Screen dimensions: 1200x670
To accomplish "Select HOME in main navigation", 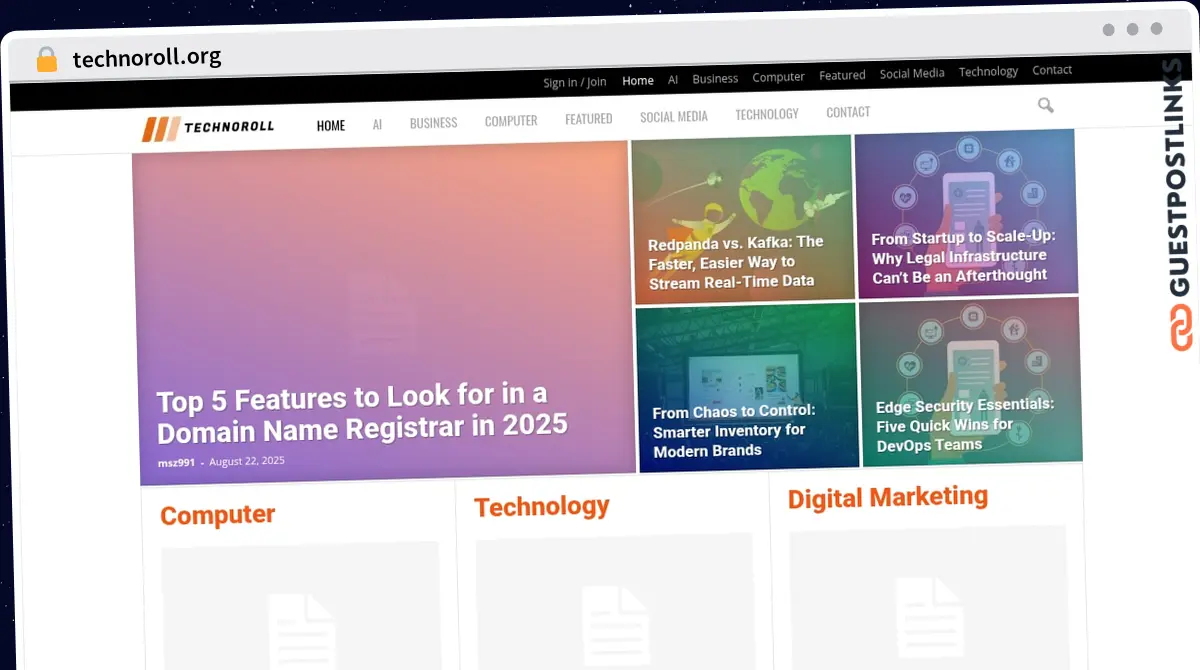I will [x=331, y=126].
